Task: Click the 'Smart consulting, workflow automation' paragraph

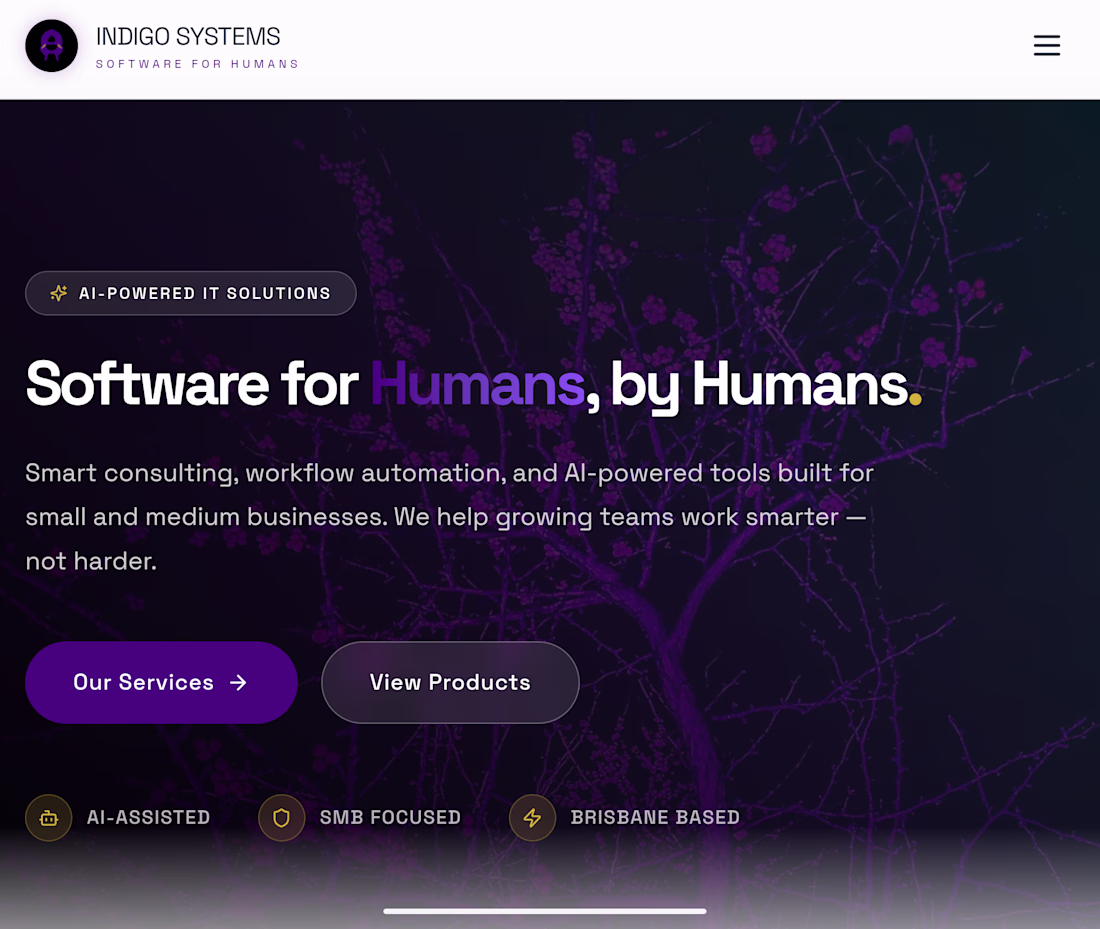Action: click(x=449, y=517)
